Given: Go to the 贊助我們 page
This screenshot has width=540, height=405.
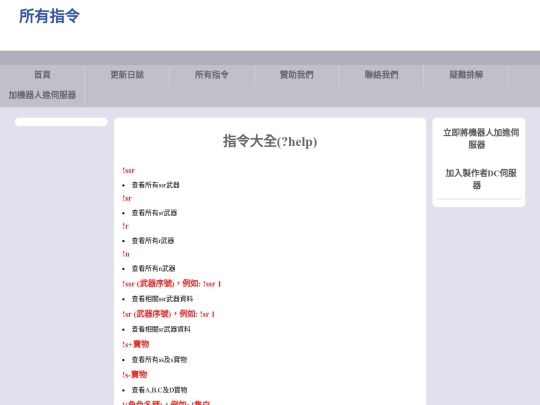Looking at the screenshot, I should tap(297, 75).
